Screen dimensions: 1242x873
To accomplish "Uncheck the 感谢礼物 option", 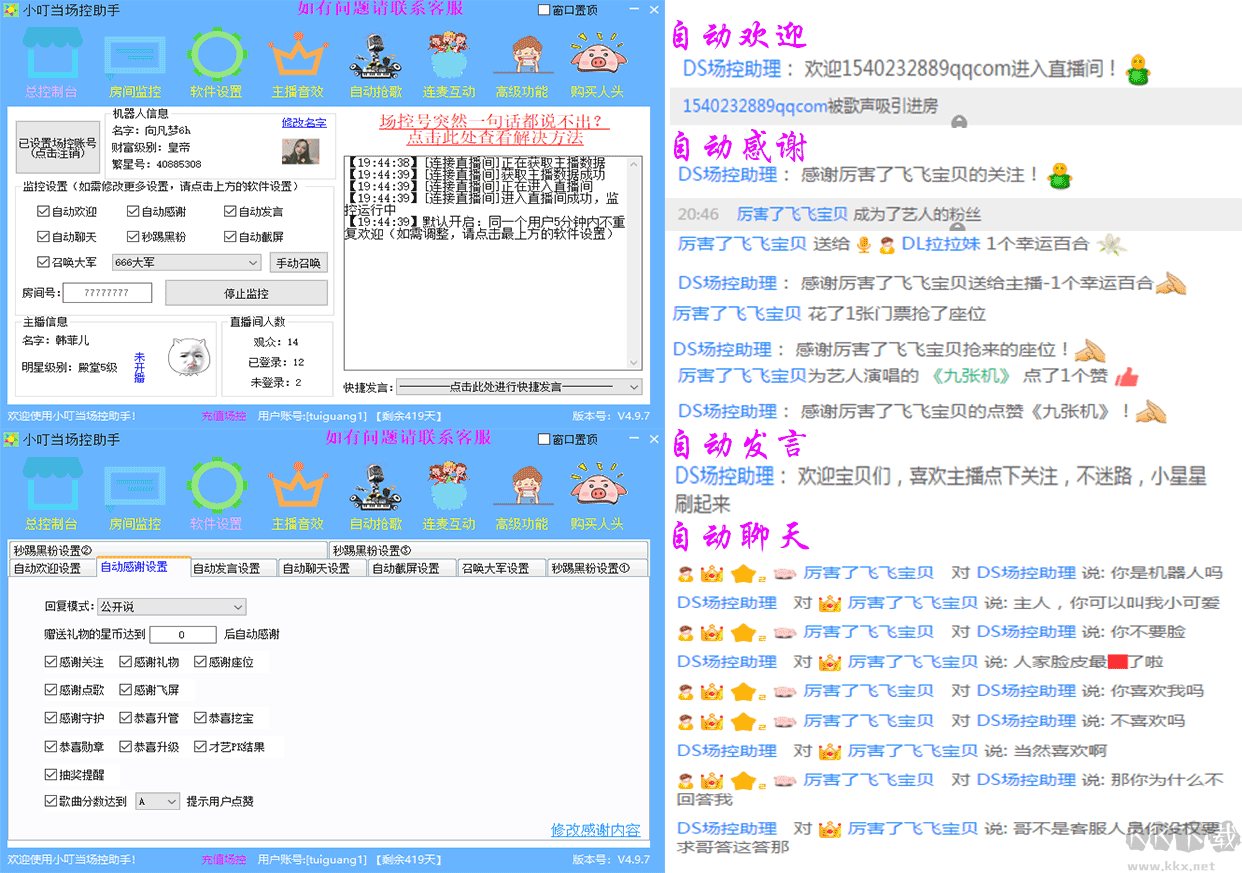I will (126, 662).
